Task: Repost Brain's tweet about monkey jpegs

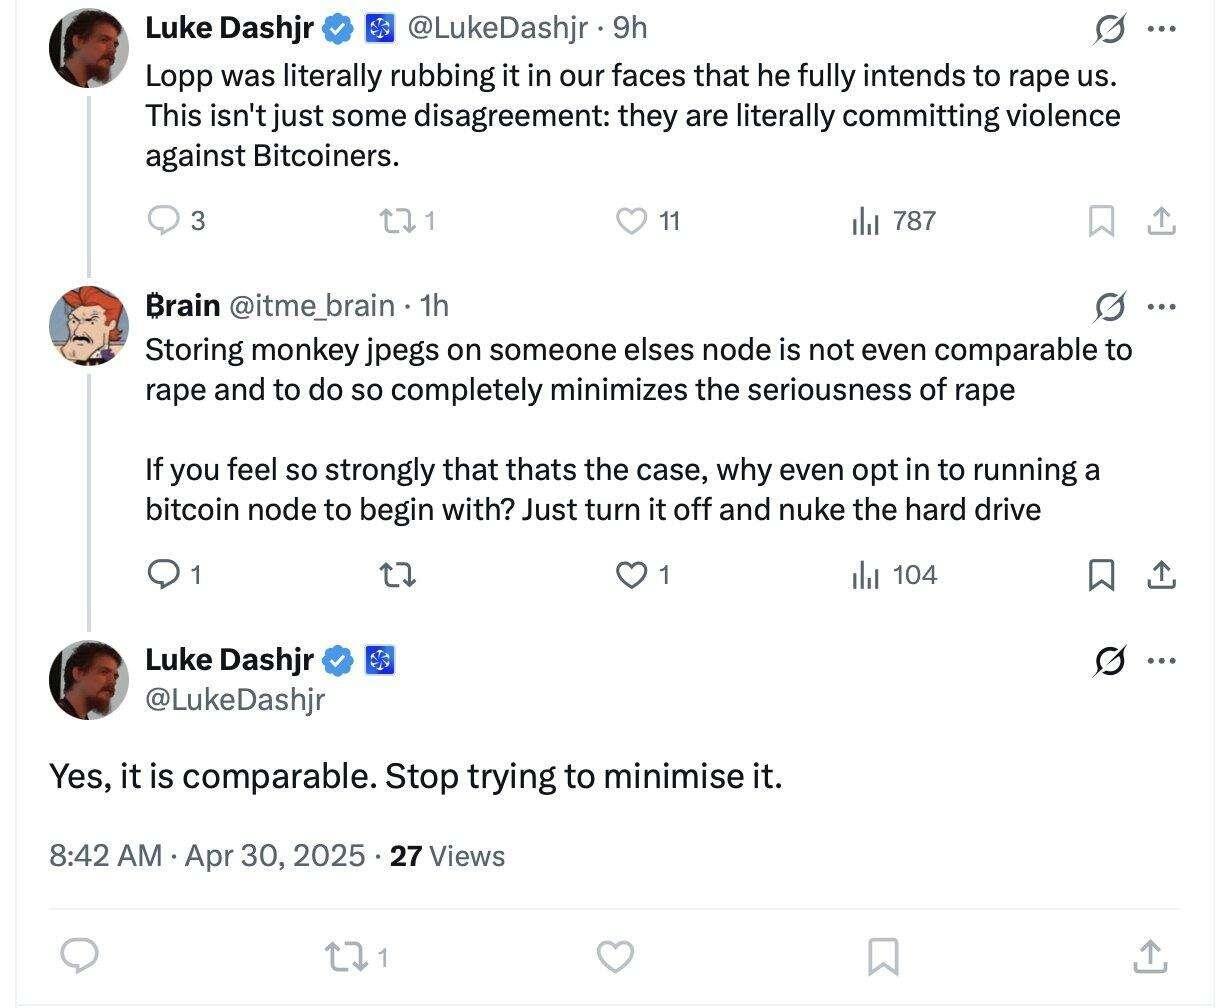Action: click(399, 574)
